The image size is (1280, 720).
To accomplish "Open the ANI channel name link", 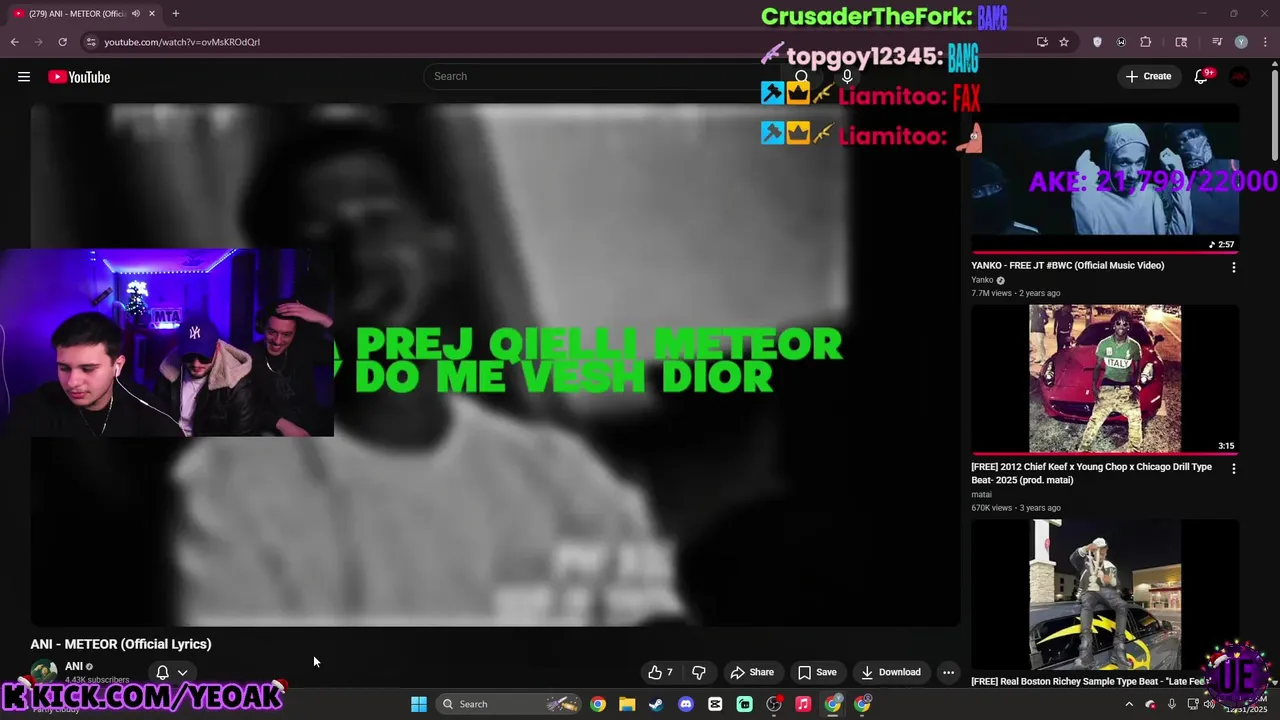I will [x=74, y=666].
